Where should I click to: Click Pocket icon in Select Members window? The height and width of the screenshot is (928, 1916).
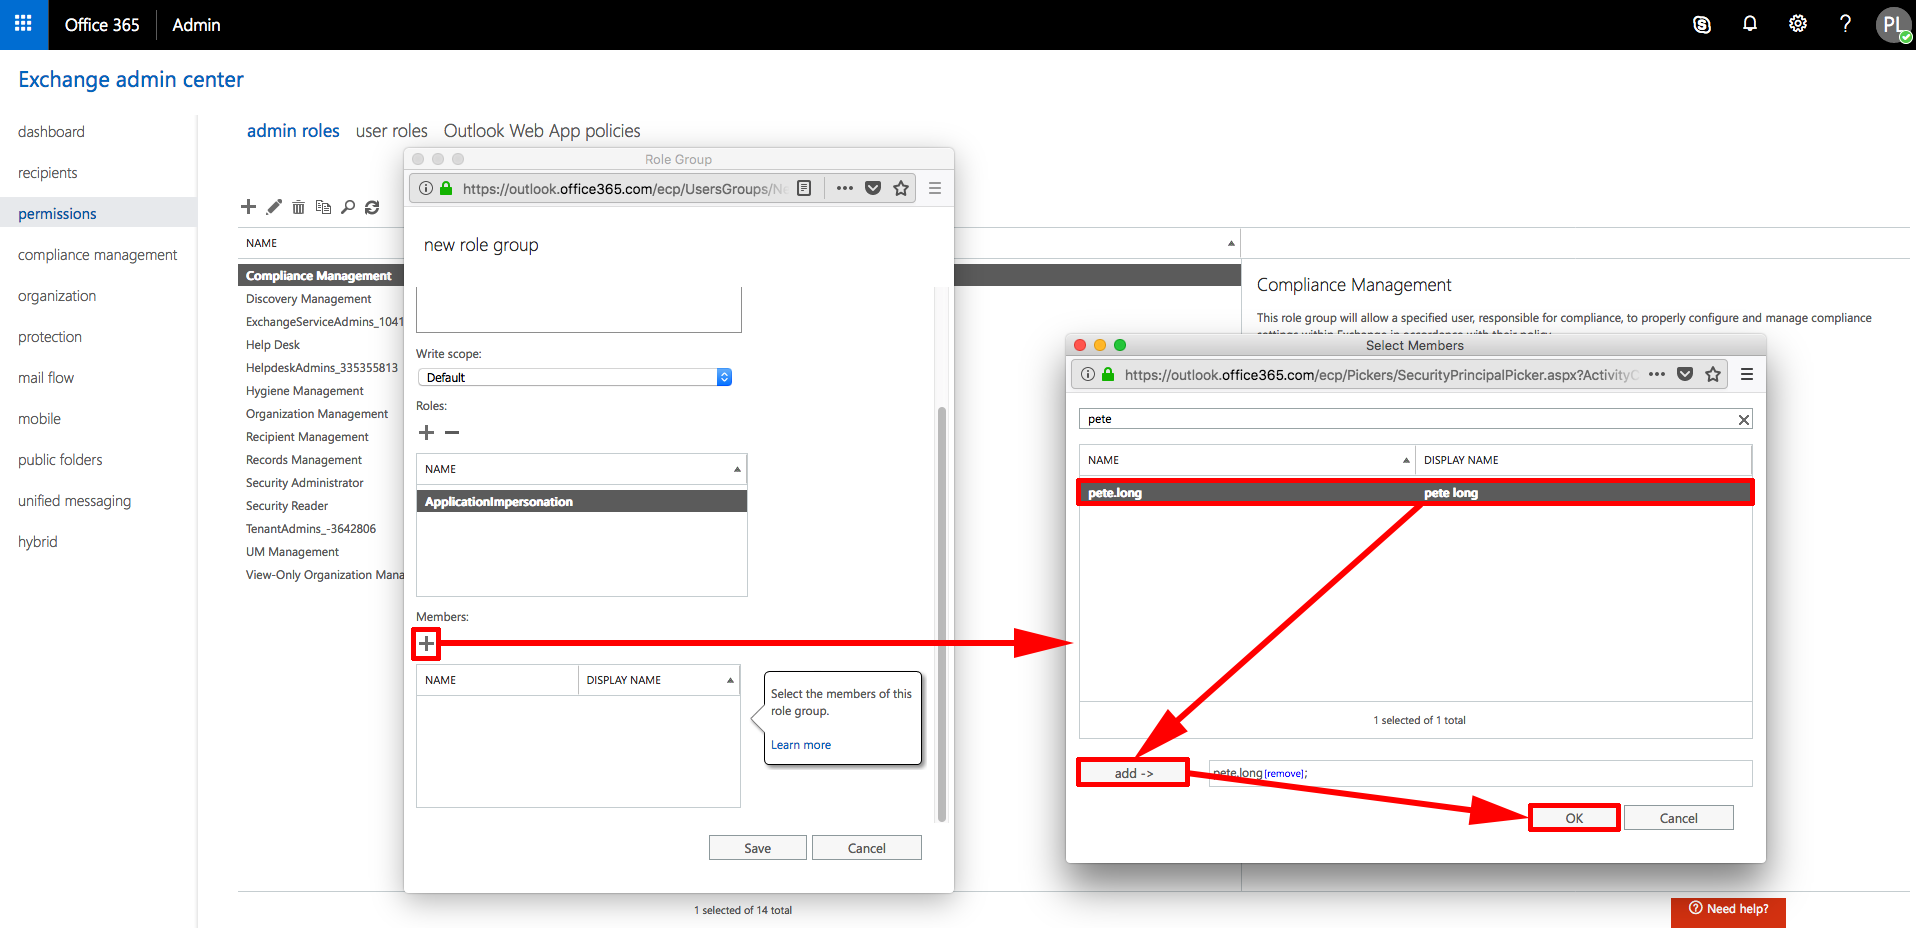pos(1685,374)
